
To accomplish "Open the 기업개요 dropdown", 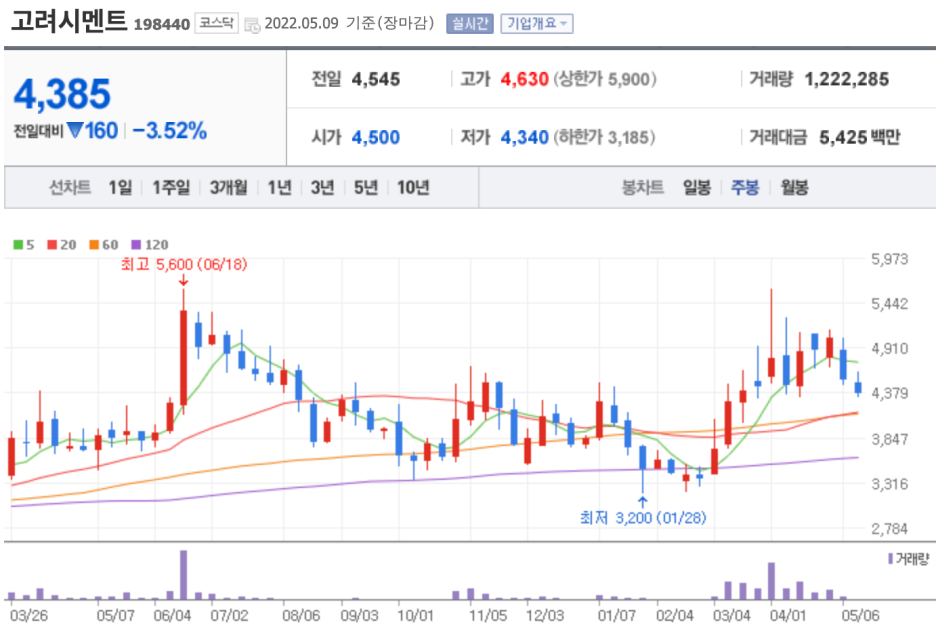I will tap(537, 23).
